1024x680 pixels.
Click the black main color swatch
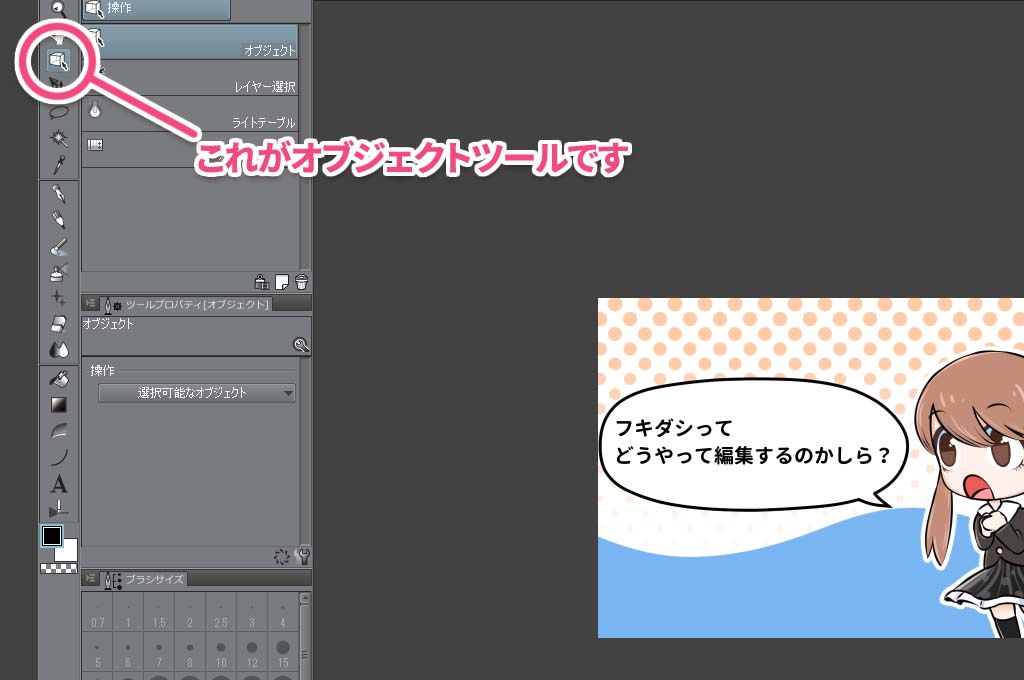pyautogui.click(x=52, y=536)
